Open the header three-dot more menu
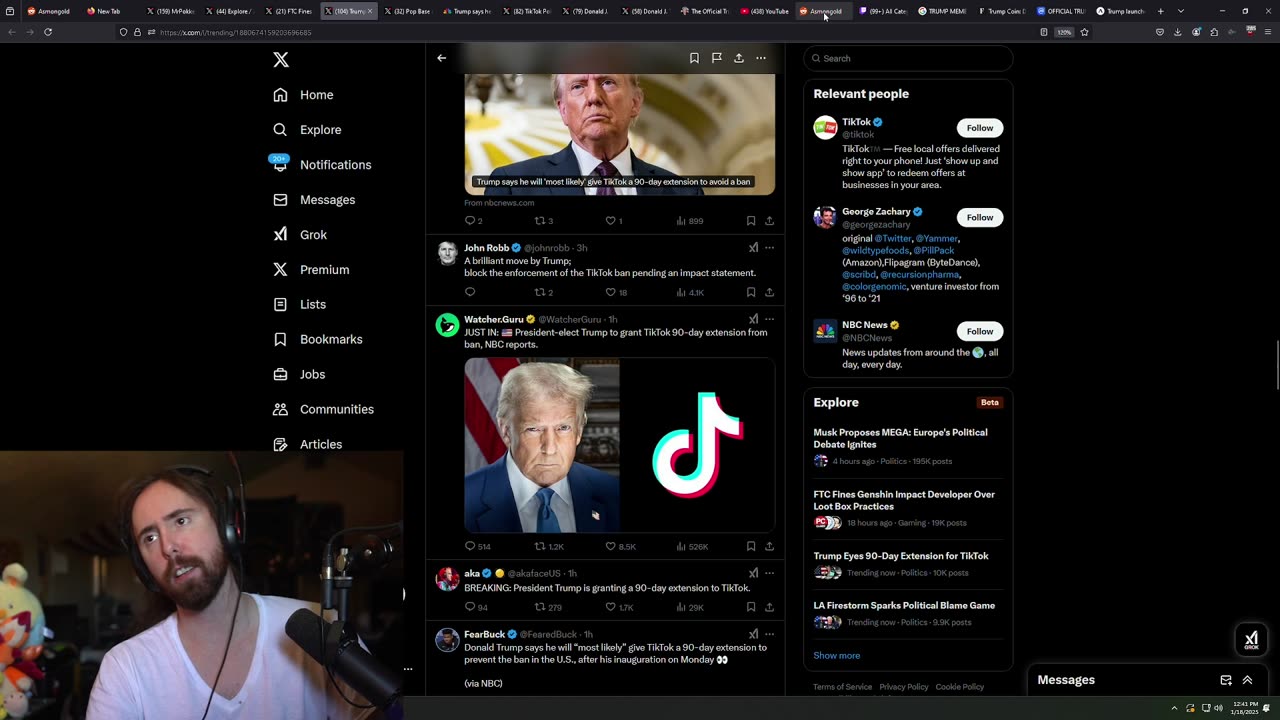This screenshot has width=1280, height=720. point(761,58)
